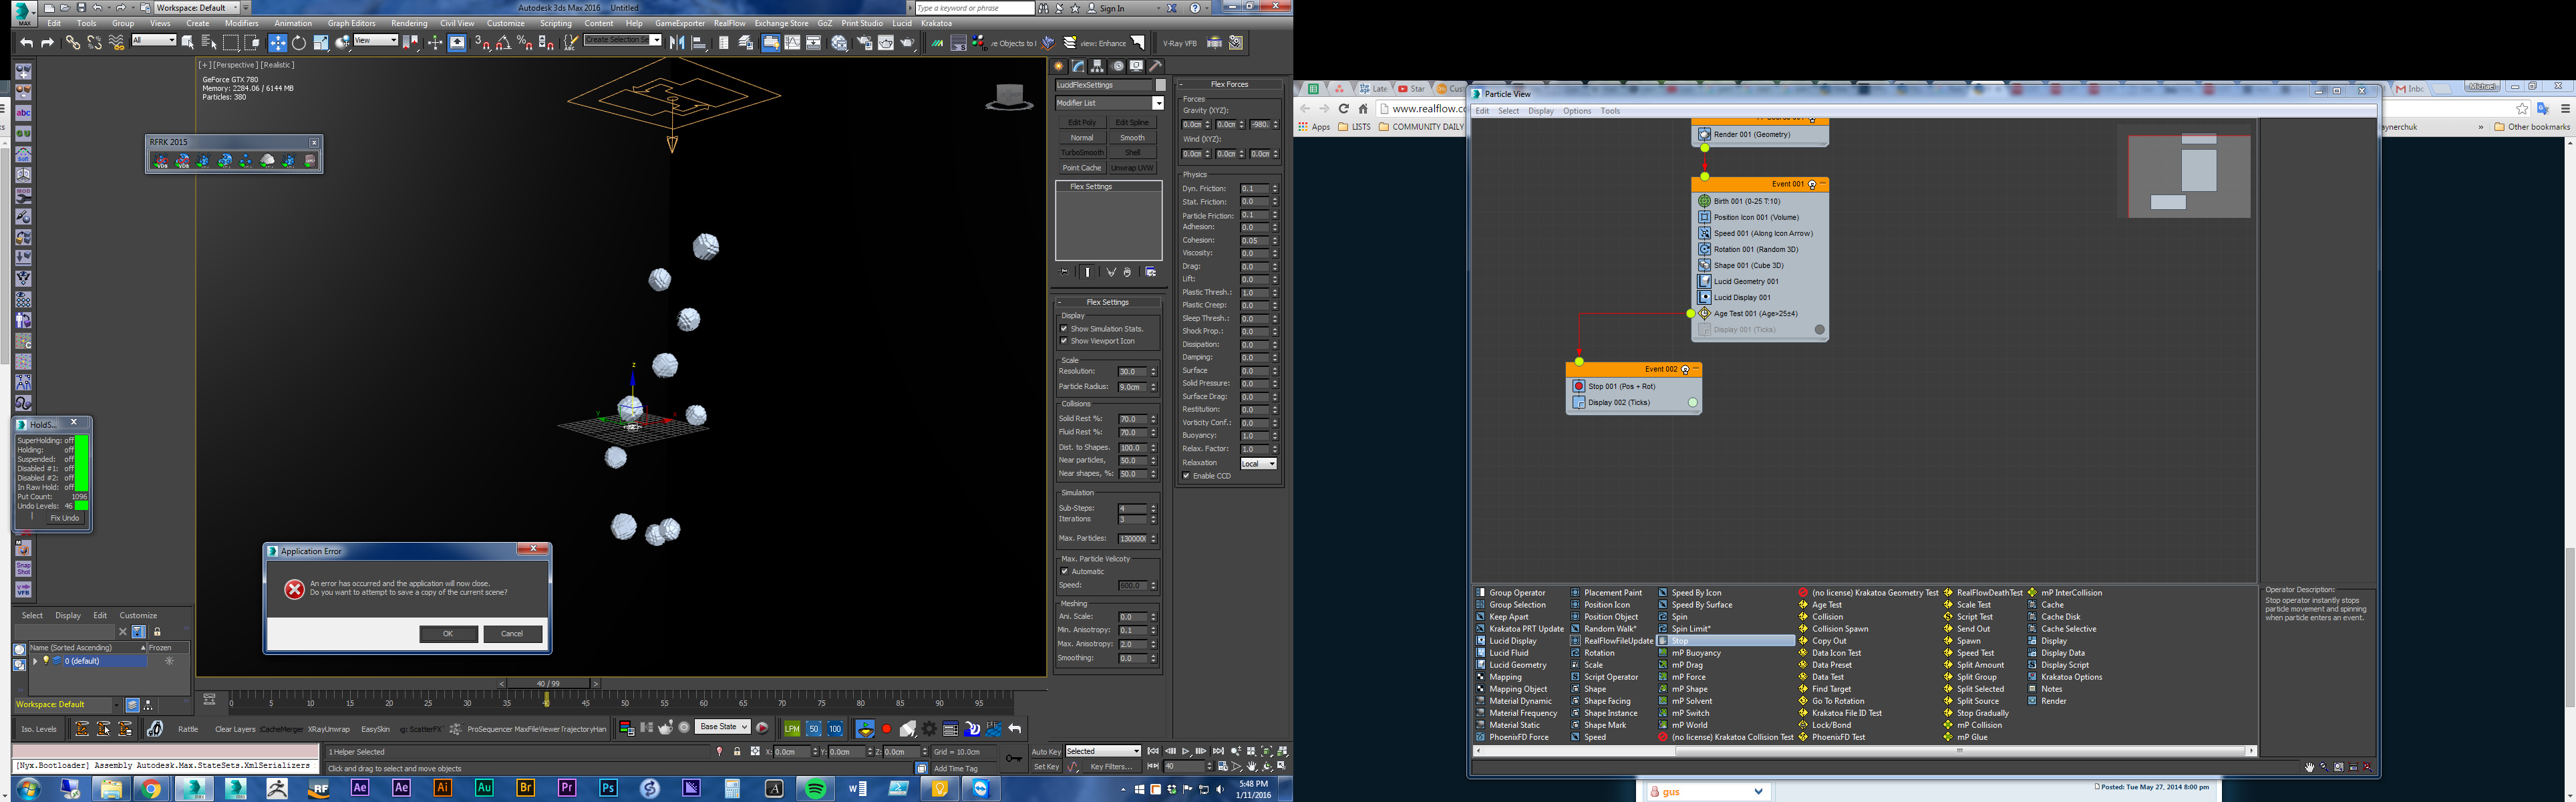Toggle Show Viewport Icon checkbox
Viewport: 2576px width, 802px height.
click(x=1065, y=341)
